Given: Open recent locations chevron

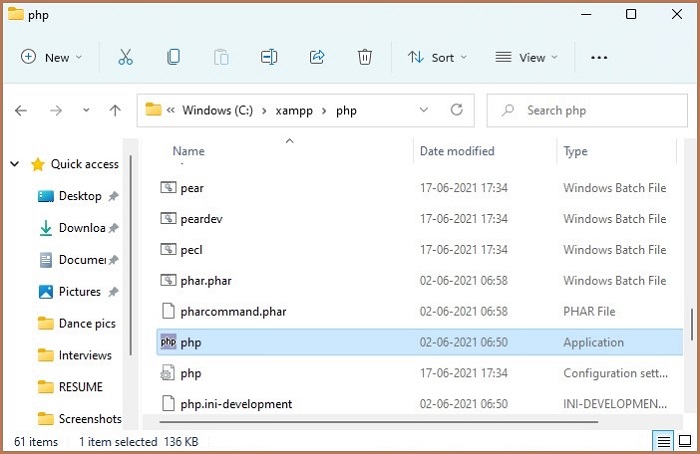Looking at the screenshot, I should pos(86,110).
